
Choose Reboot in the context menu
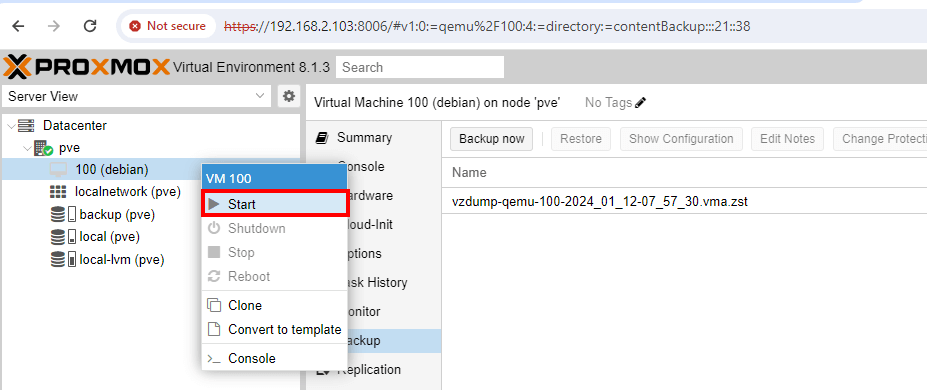pos(274,276)
